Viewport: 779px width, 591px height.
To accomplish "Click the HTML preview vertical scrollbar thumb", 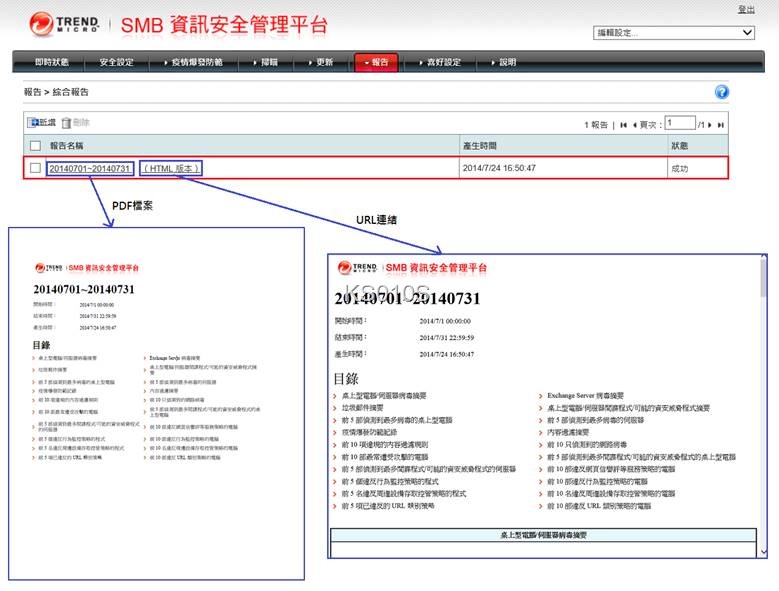I will (x=763, y=280).
